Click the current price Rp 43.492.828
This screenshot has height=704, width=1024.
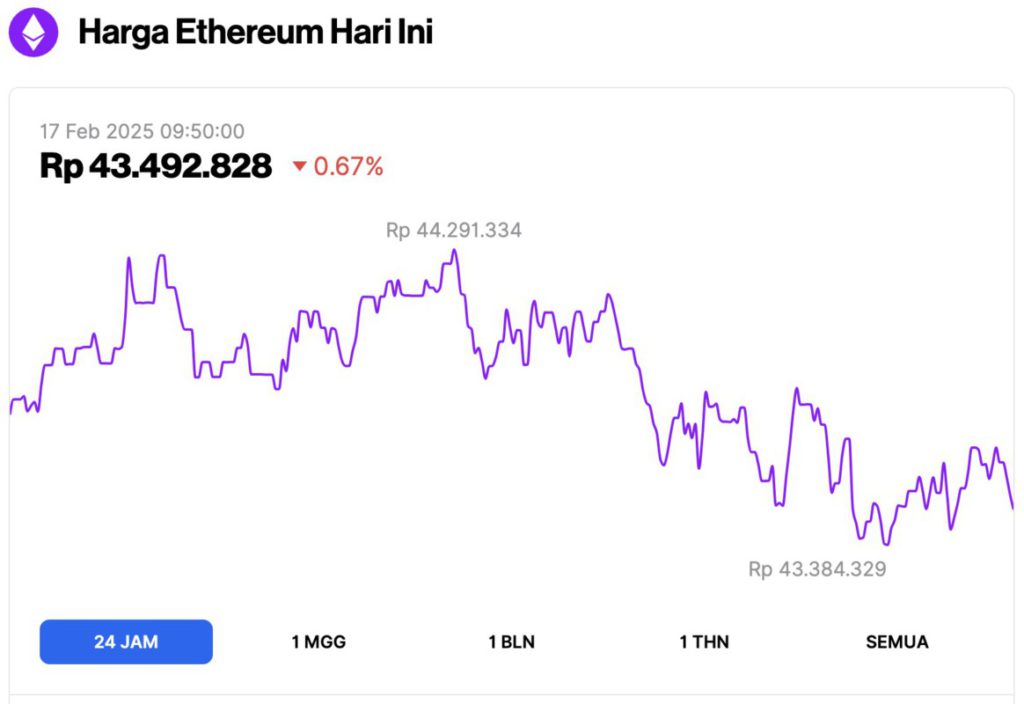click(x=156, y=166)
